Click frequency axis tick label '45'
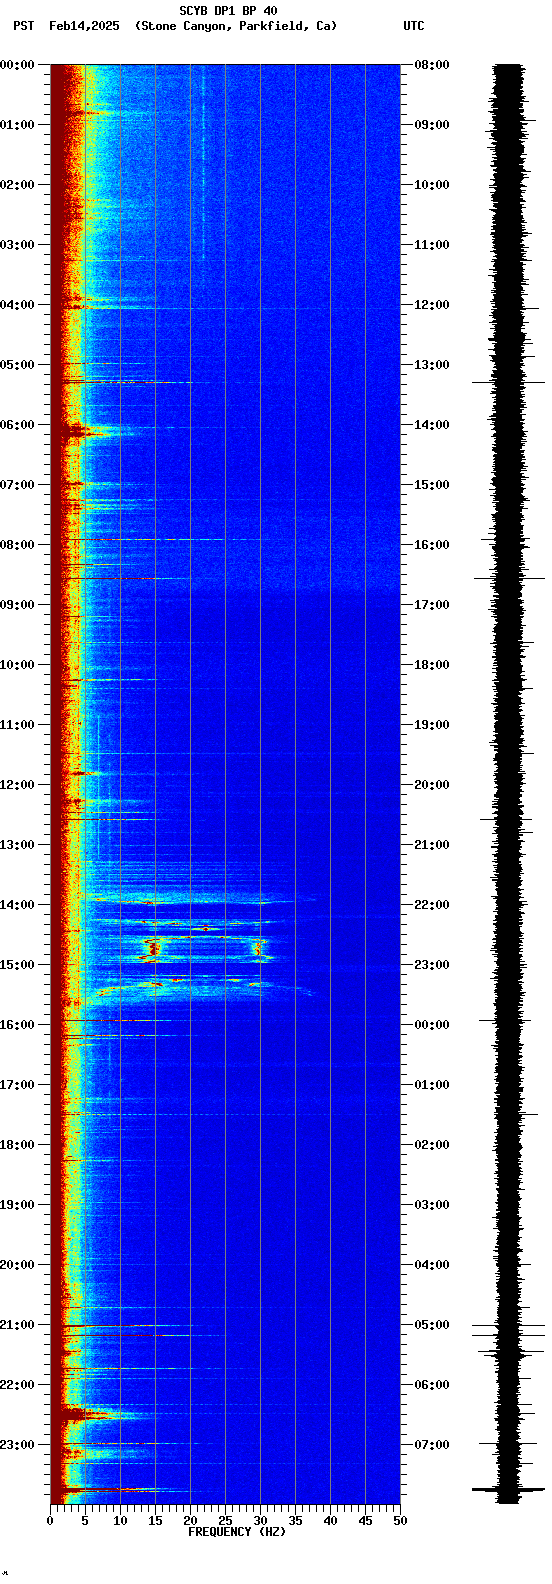This screenshot has width=552, height=1584. coord(365,1521)
